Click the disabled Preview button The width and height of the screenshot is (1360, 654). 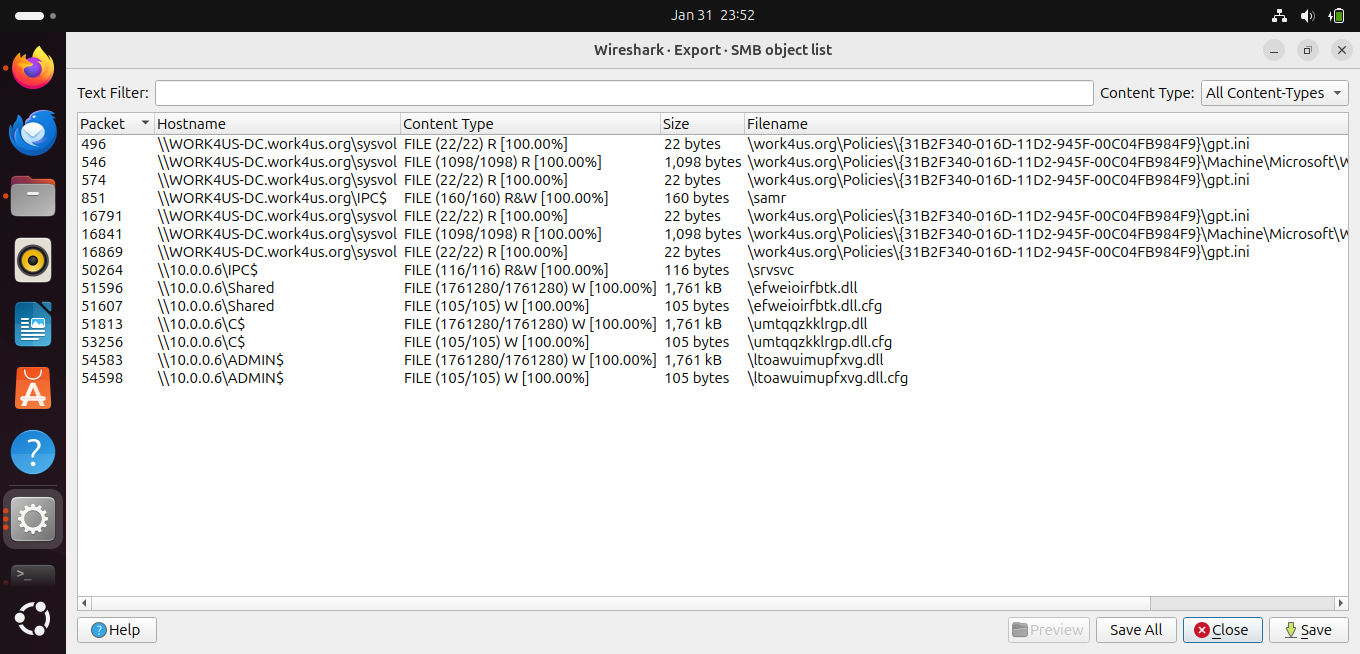(1048, 630)
